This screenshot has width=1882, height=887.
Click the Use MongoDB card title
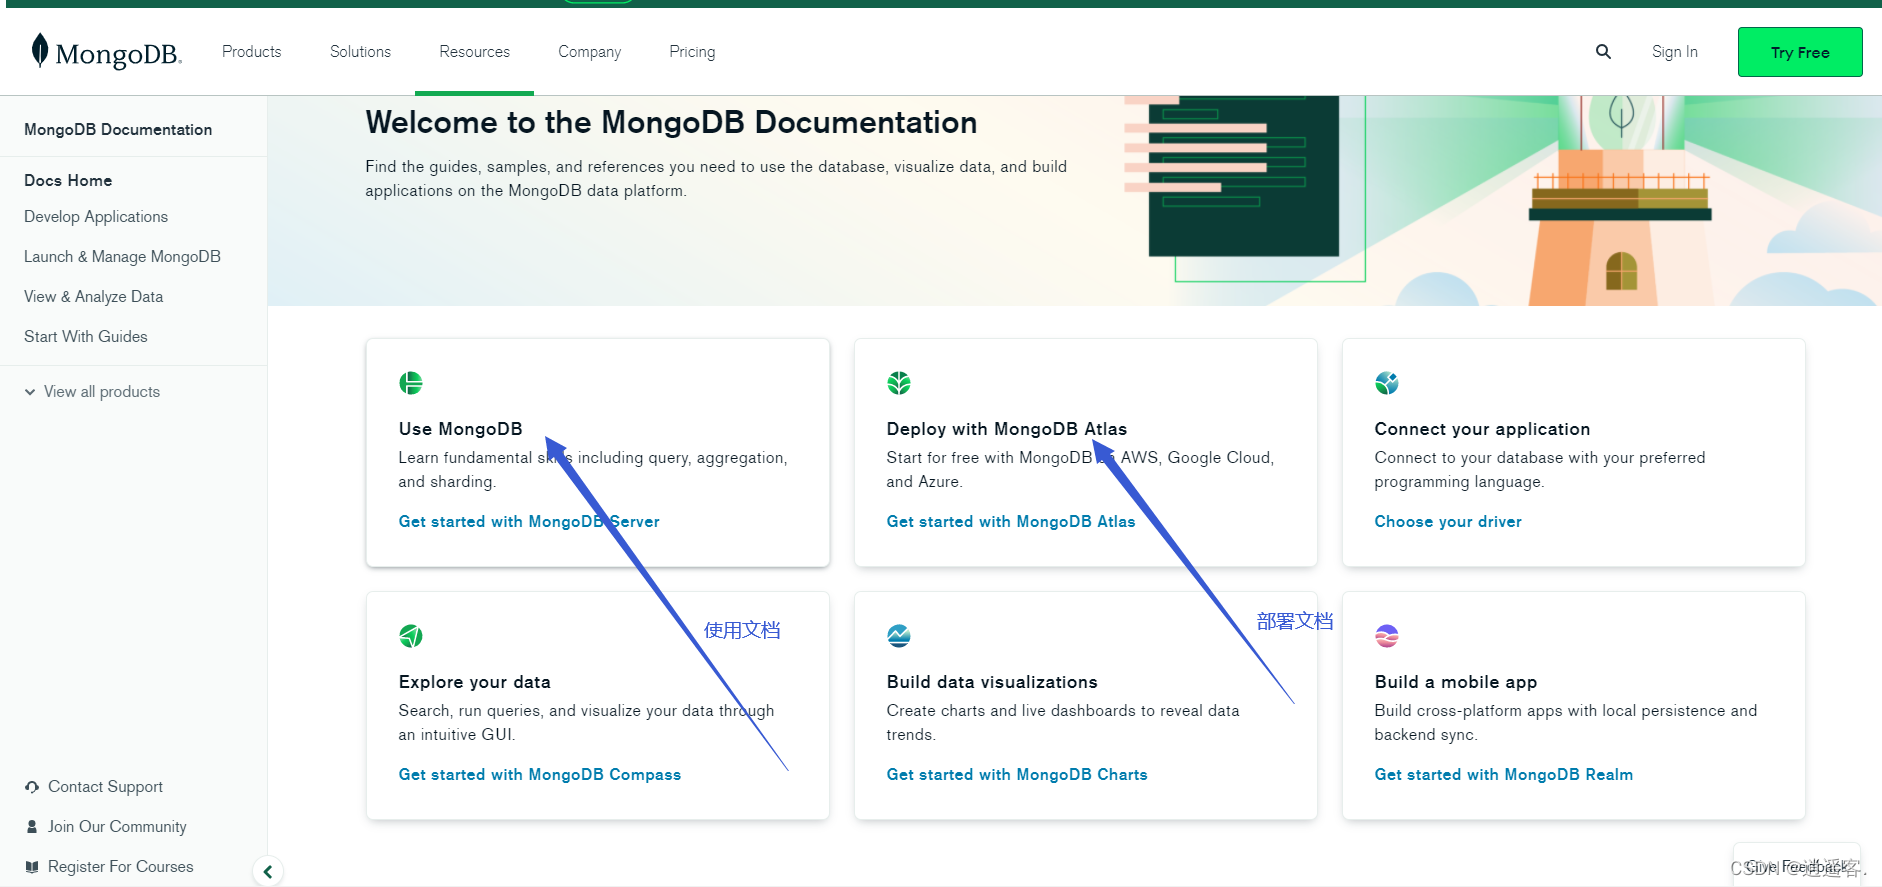point(460,429)
